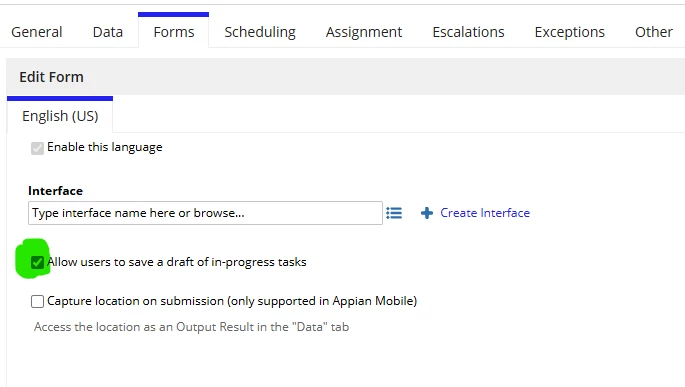This screenshot has height=387, width=685.
Task: Go to the Scheduling tab
Action: pyautogui.click(x=260, y=32)
